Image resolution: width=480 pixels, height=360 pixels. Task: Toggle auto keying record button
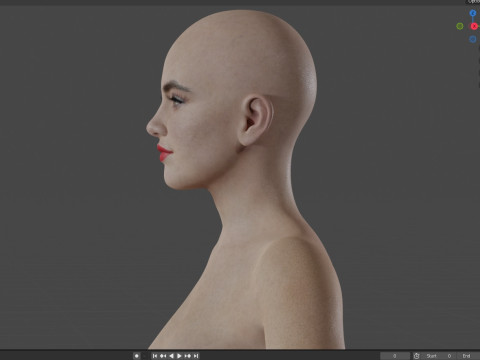136,356
